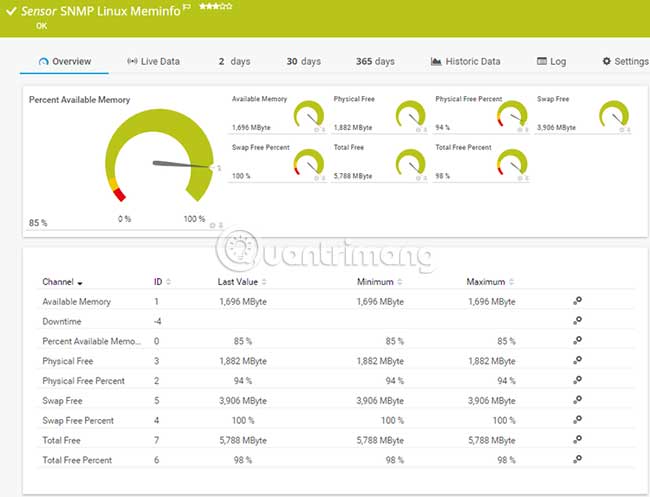Sort the table by the Channel column
The width and height of the screenshot is (650, 497).
pos(62,282)
